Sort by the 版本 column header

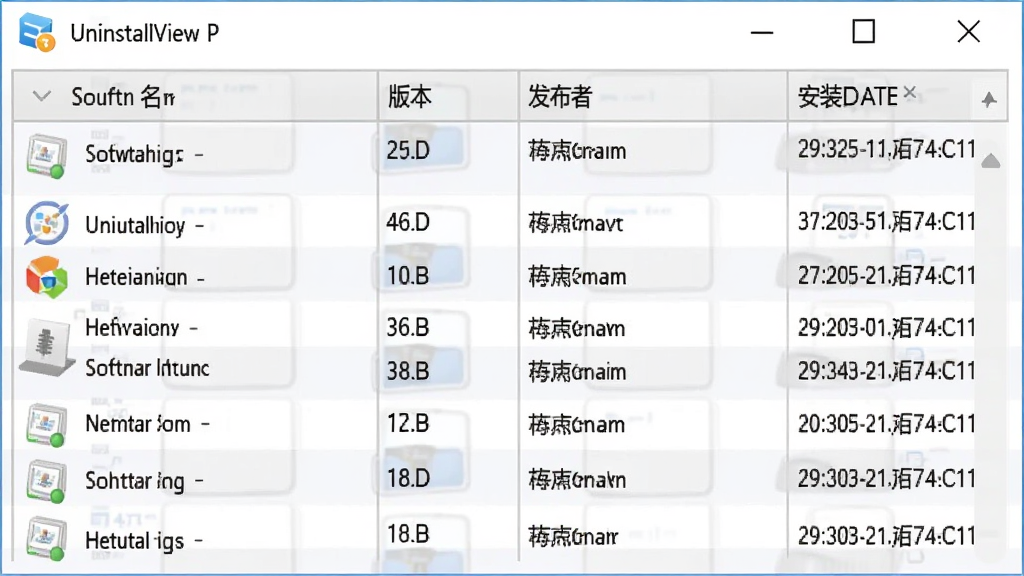tap(448, 96)
